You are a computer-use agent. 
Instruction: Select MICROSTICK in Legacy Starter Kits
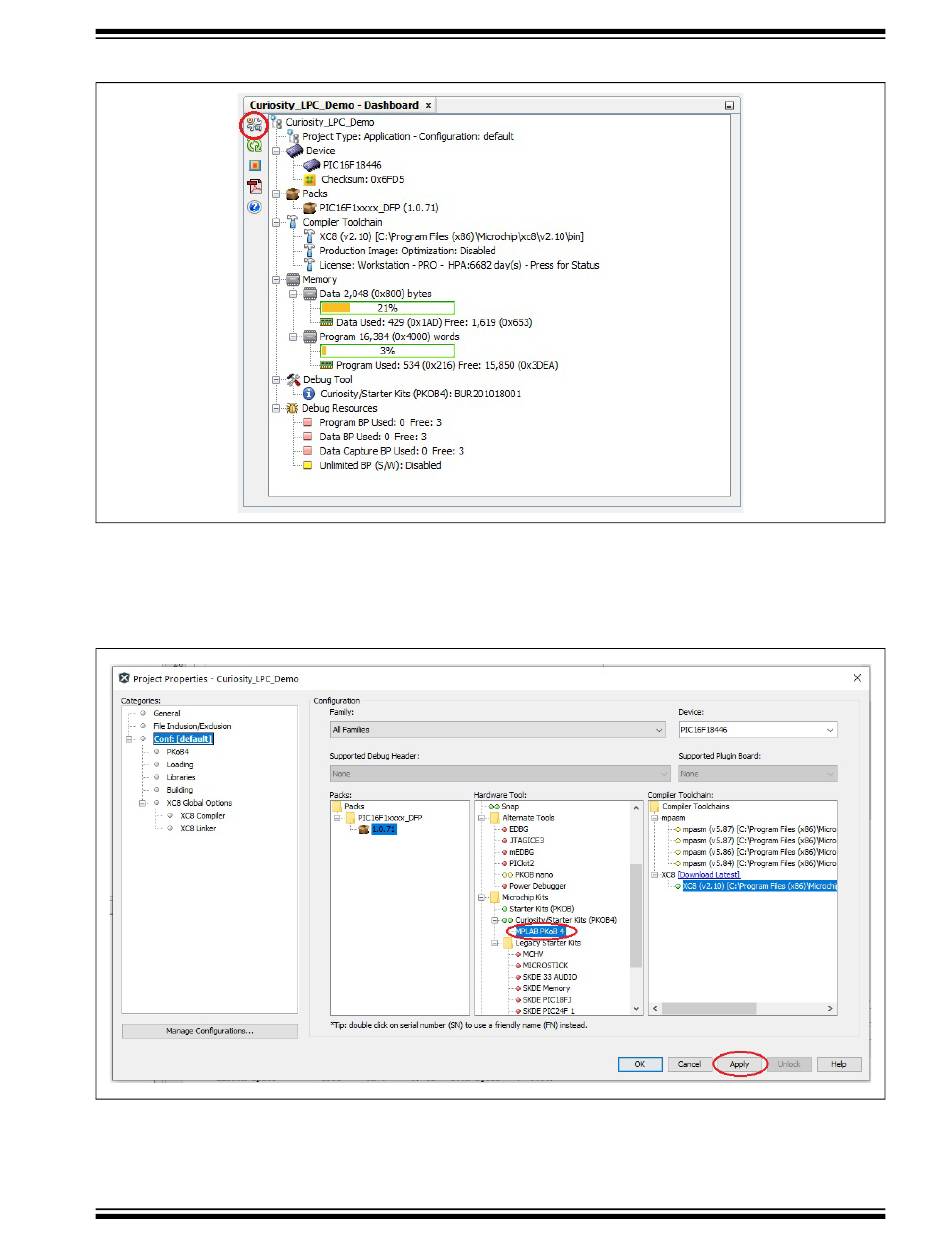tap(544, 966)
